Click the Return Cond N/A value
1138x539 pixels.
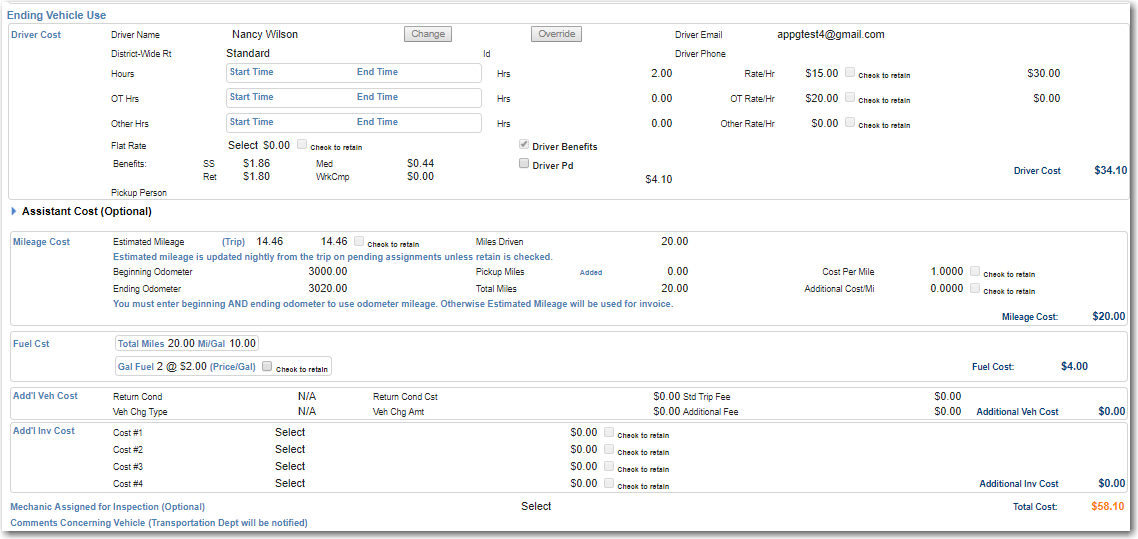click(307, 397)
